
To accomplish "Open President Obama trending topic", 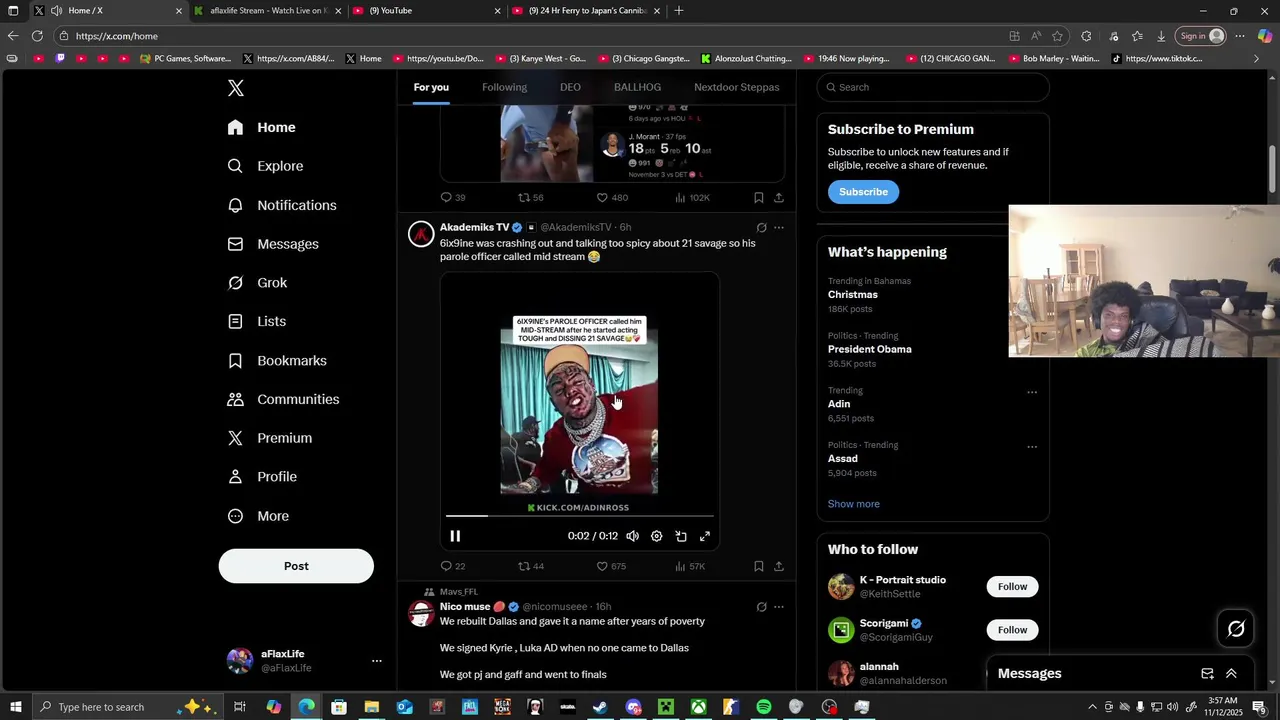I will coord(869,349).
